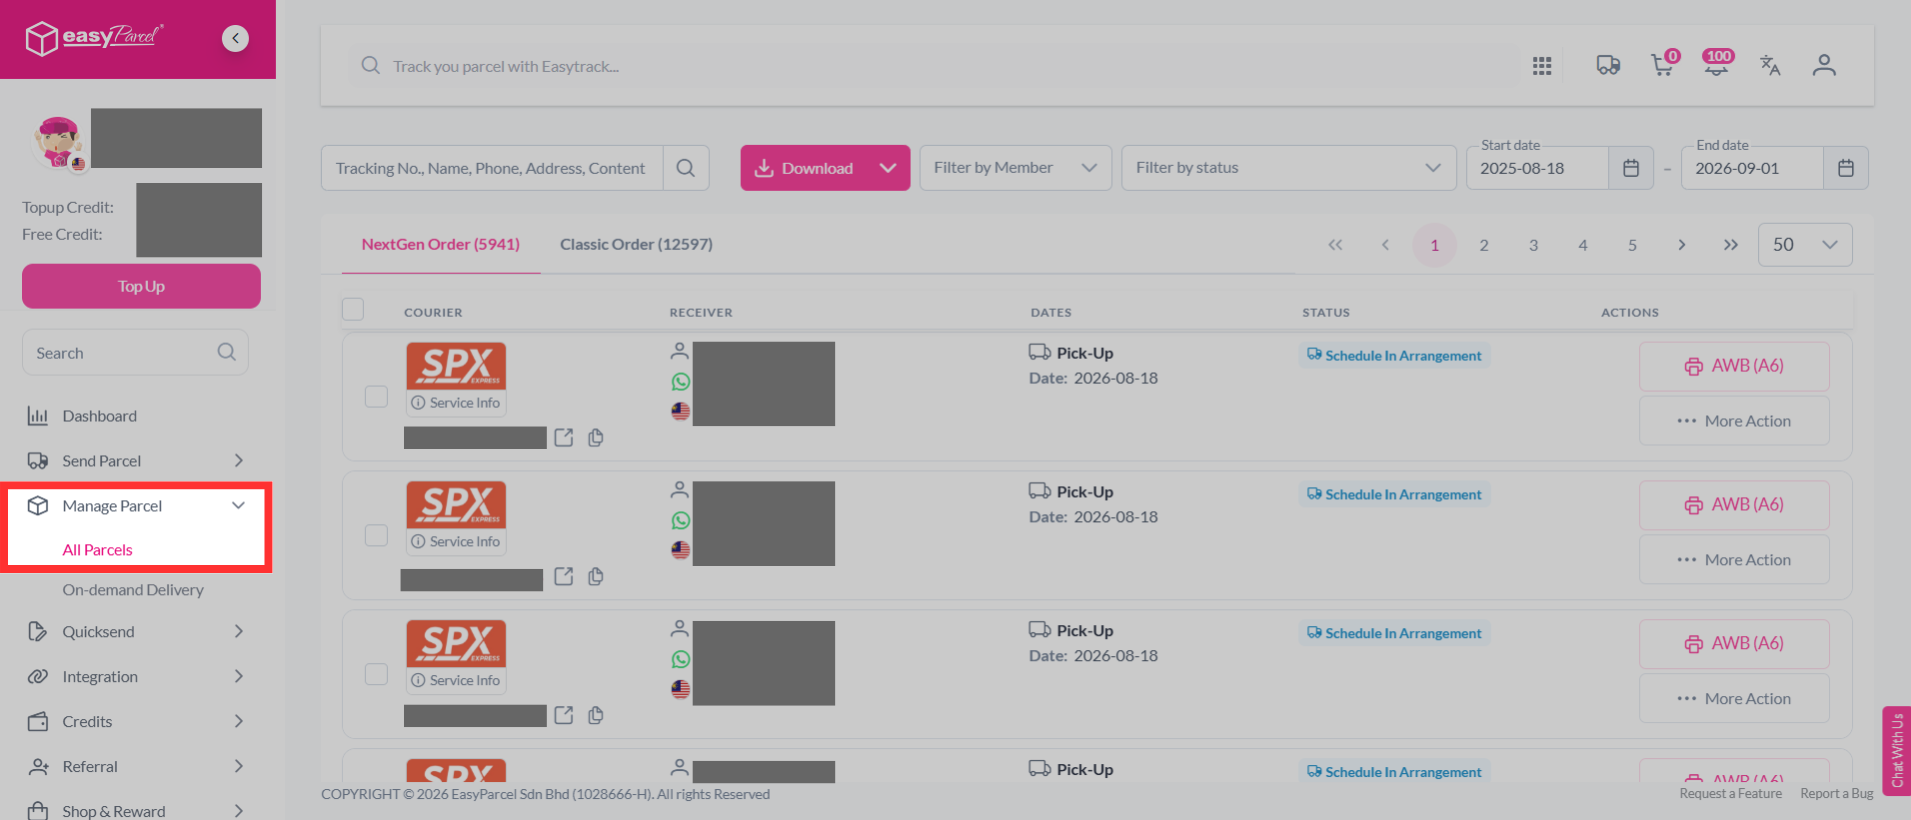Click AWB (A6) for second parcel
Screen dimensions: 1911x820
1734,505
